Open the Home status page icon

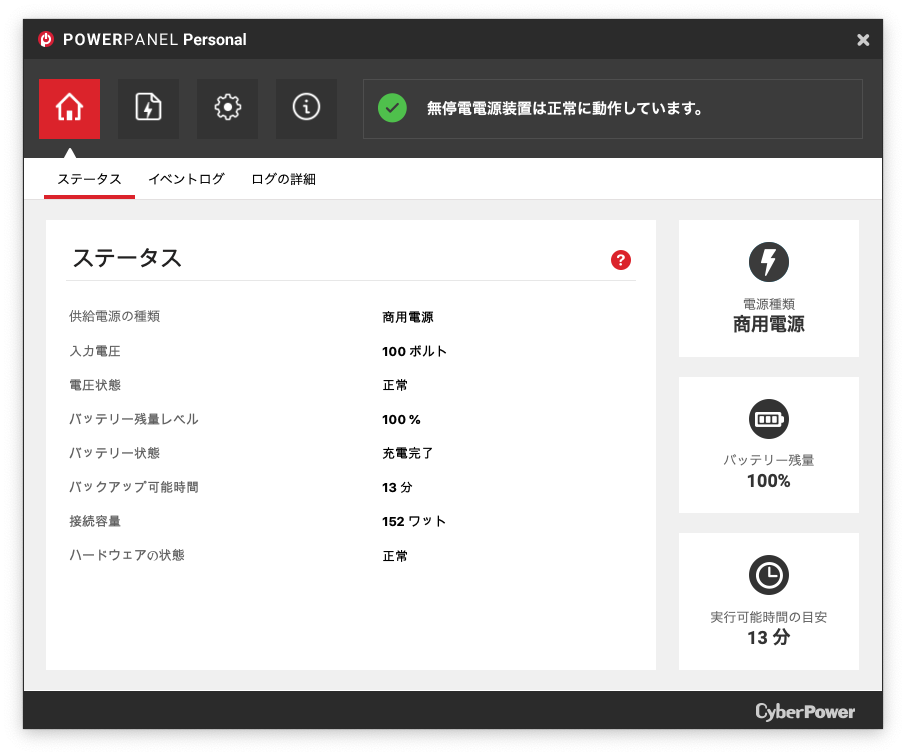click(69, 108)
